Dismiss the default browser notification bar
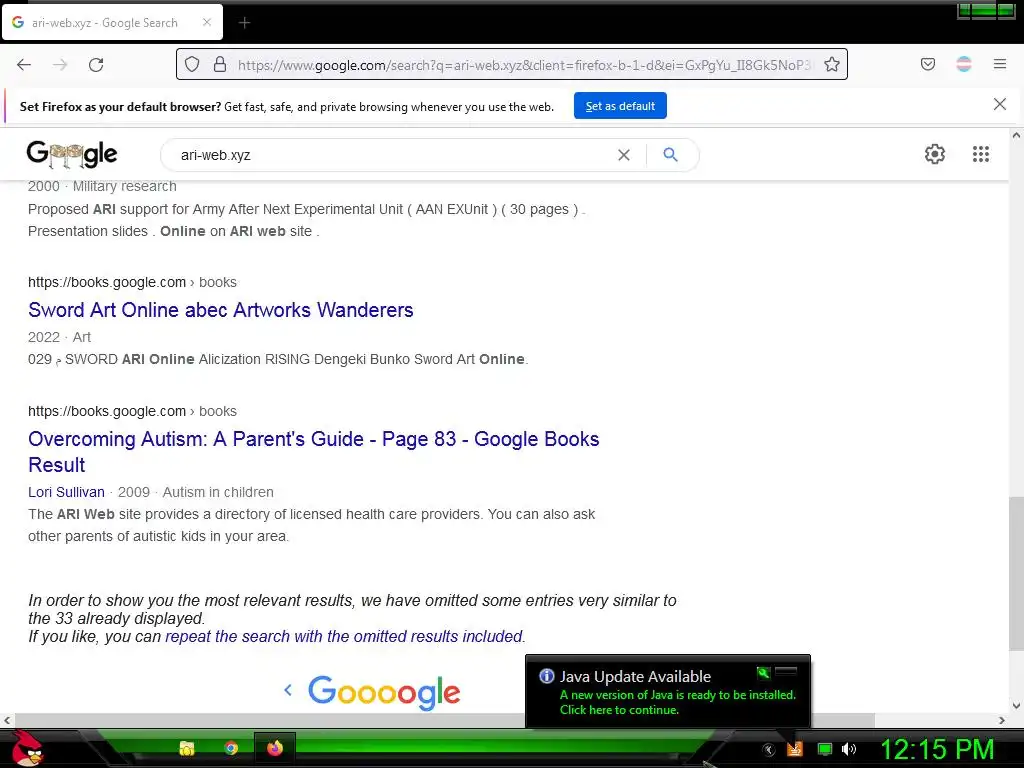This screenshot has height=768, width=1024. pyautogui.click(x=999, y=104)
